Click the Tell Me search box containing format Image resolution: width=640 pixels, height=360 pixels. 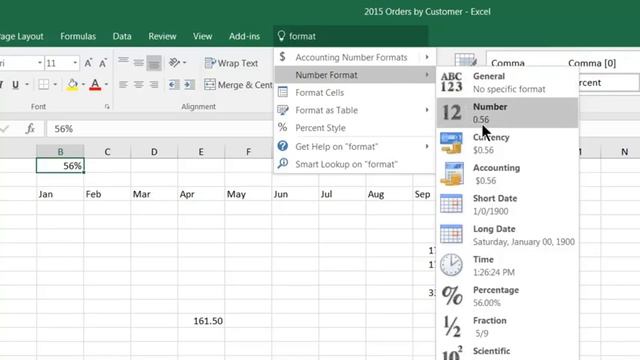click(x=351, y=36)
